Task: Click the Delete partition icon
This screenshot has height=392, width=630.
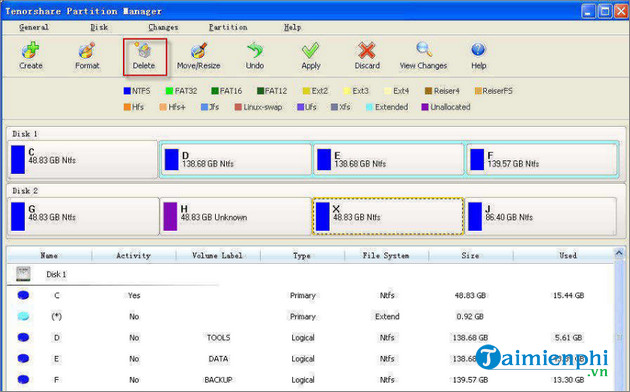Action: click(x=143, y=50)
